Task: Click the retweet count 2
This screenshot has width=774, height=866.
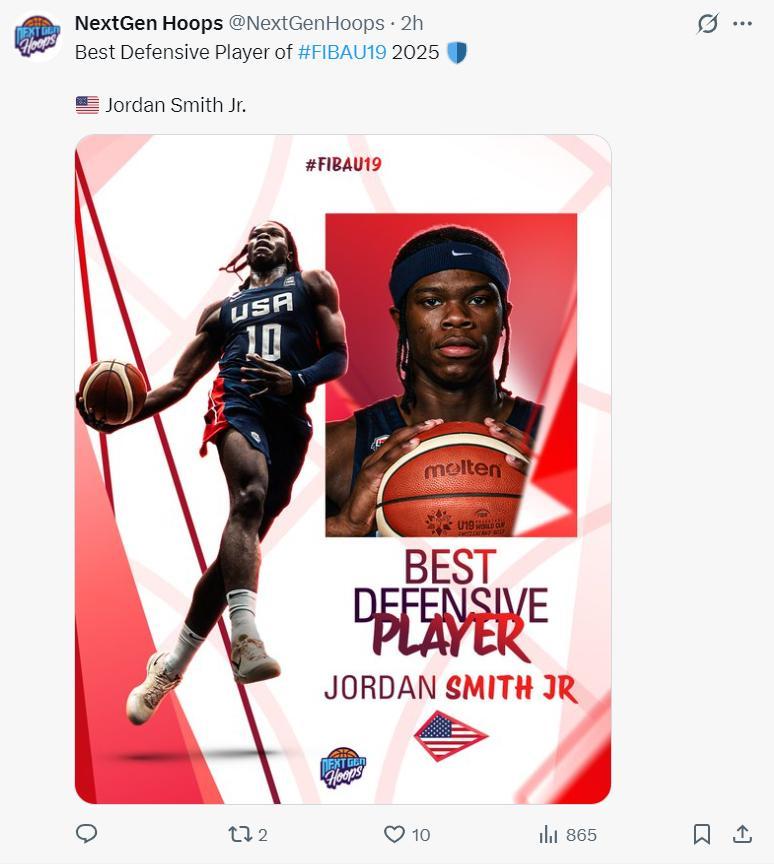Action: (x=262, y=835)
